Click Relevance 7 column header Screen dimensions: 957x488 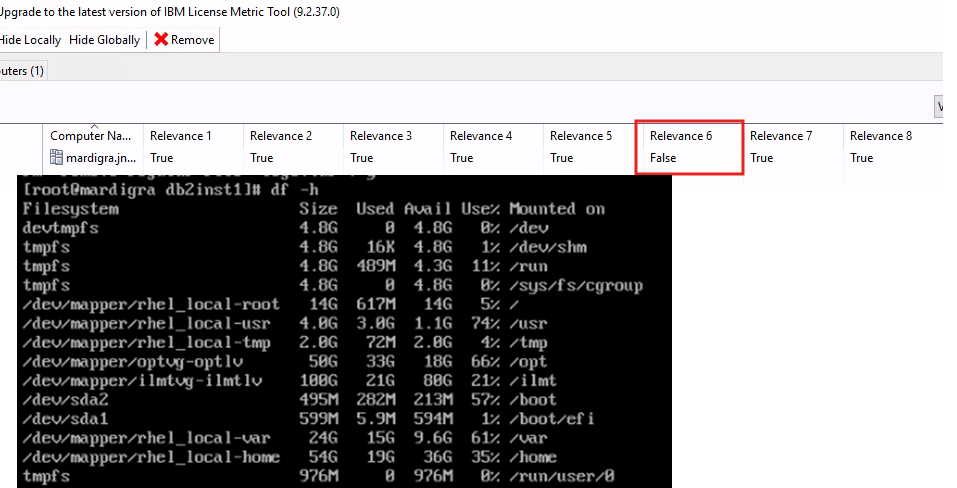point(781,135)
